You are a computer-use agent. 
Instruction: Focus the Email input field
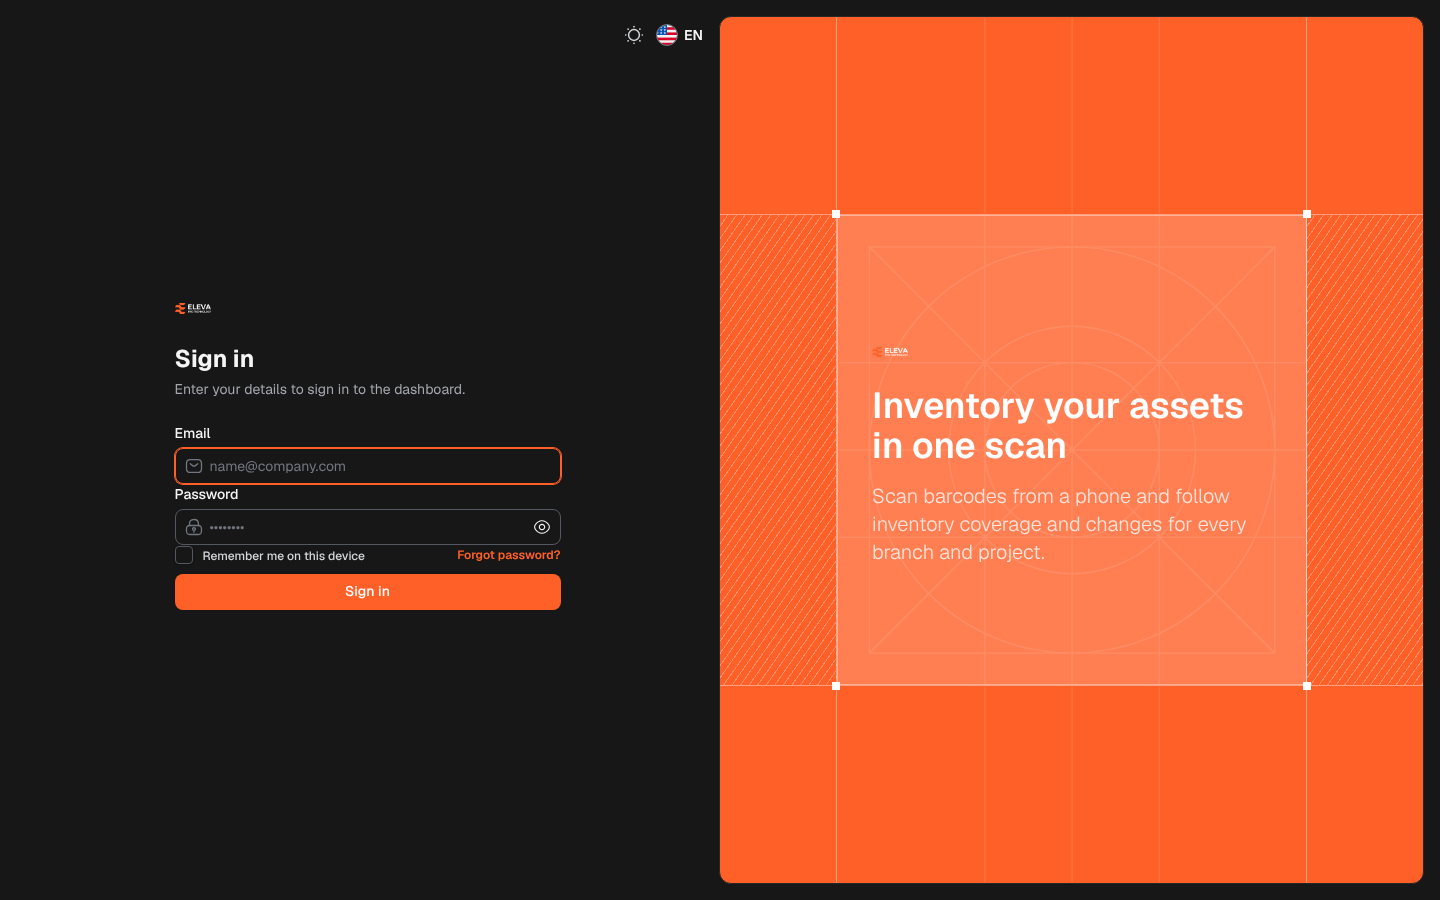pyautogui.click(x=368, y=466)
